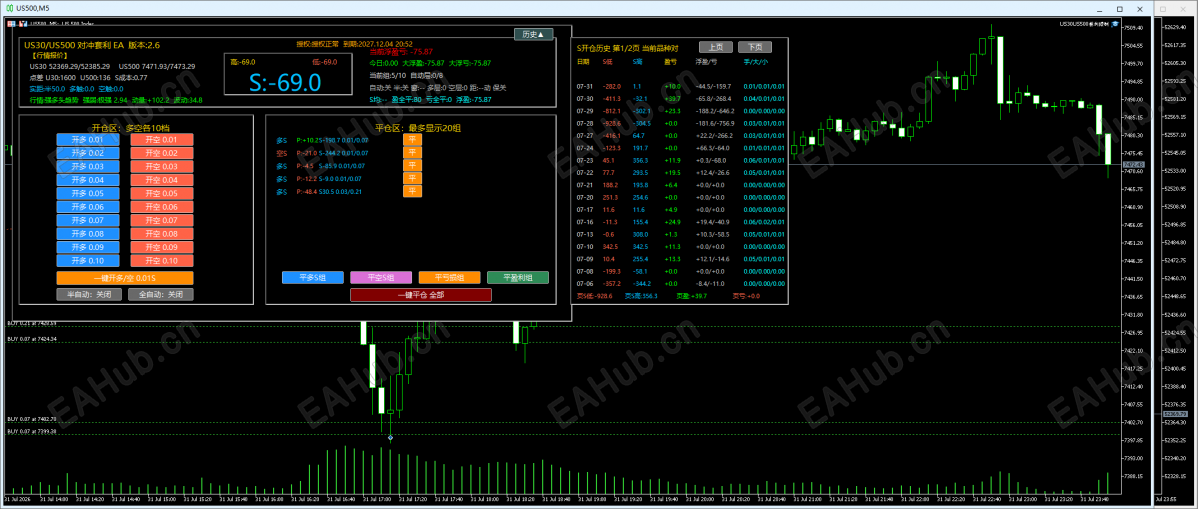Screen dimensions: 1198x509
Task: Select the 07-06 history row date
Action: [x=584, y=284]
